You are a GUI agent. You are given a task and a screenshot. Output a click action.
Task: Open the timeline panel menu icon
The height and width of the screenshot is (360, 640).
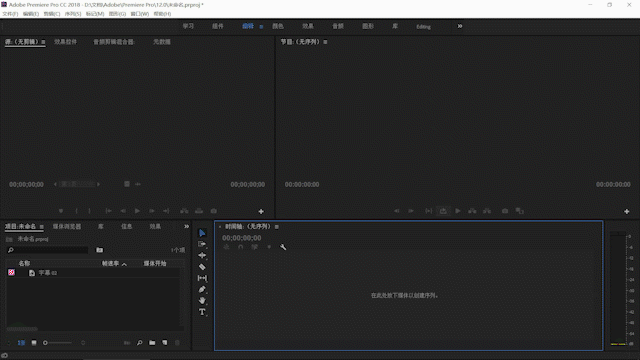click(277, 227)
